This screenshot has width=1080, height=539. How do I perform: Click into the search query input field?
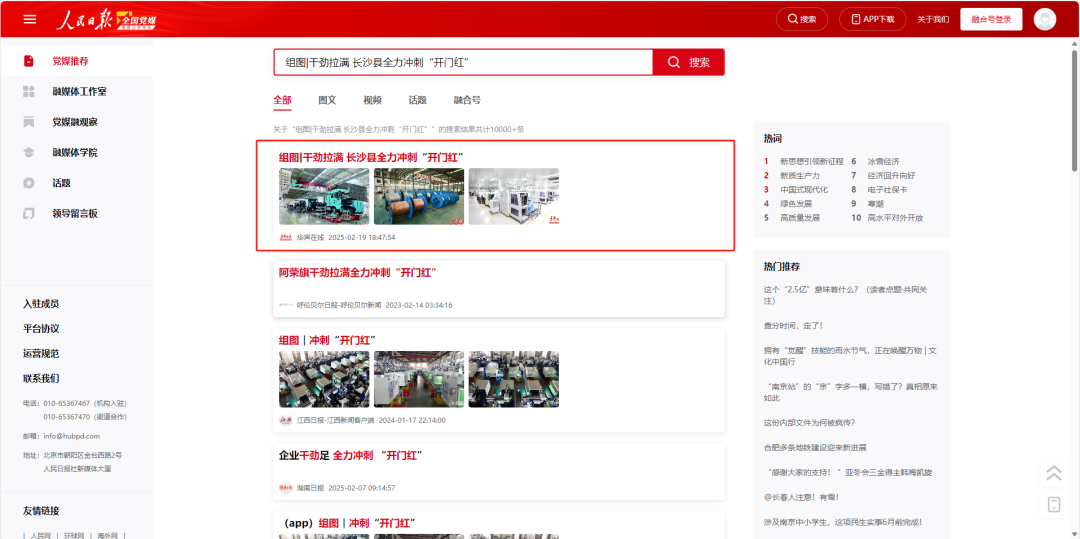pos(463,62)
